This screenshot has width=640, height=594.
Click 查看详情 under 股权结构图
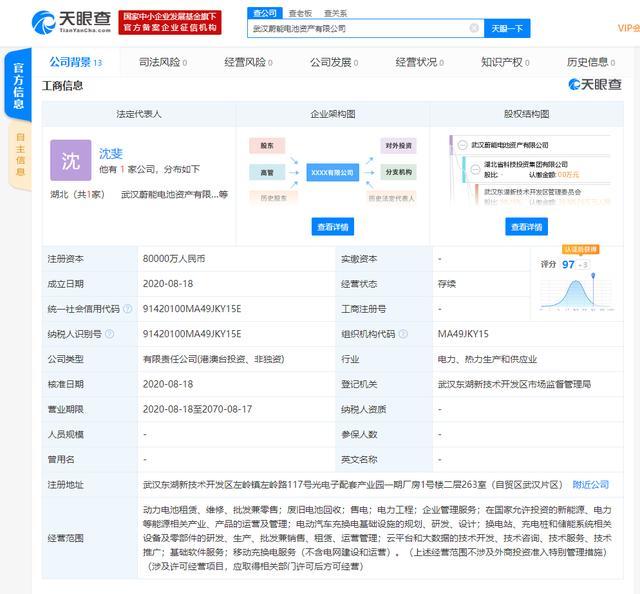pyautogui.click(x=527, y=227)
